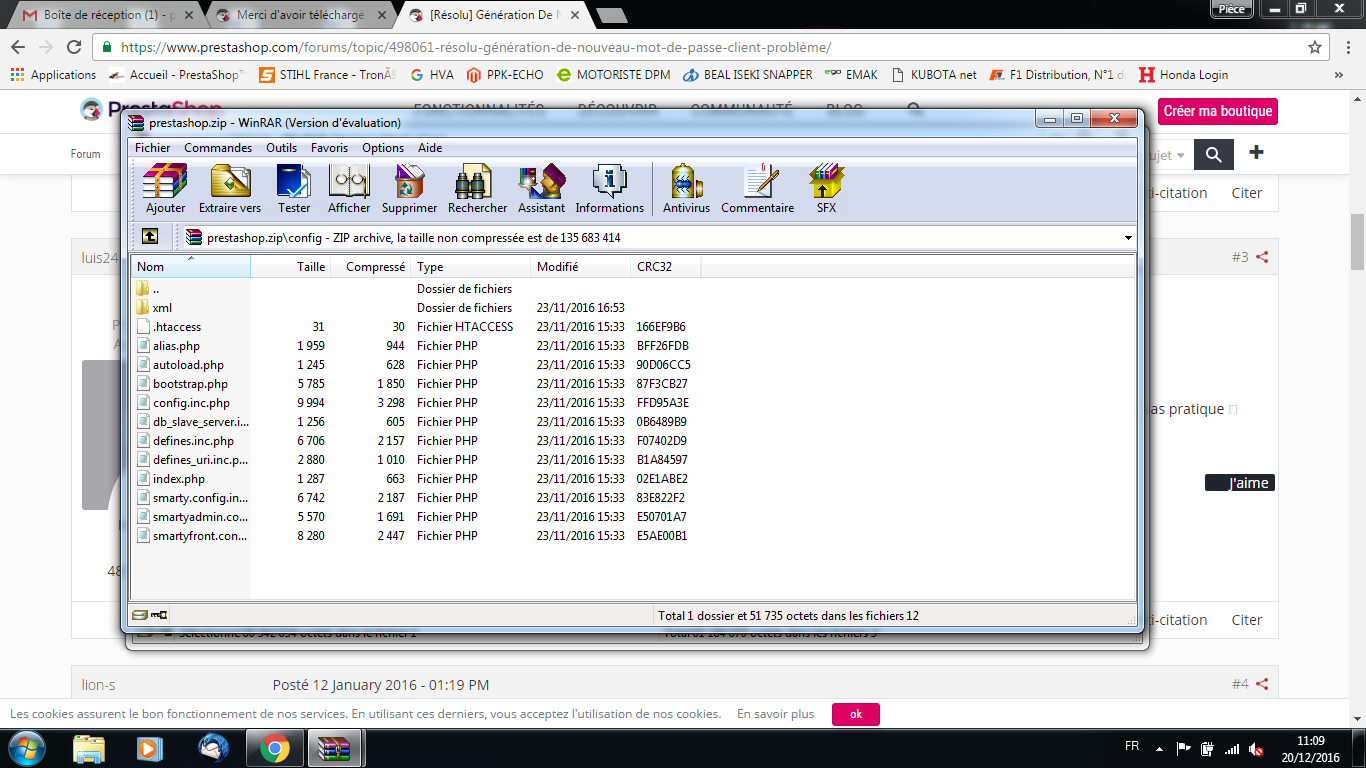Click the Ajouter toolbar icon in WinRAR
Image resolution: width=1366 pixels, height=768 pixels.
[x=165, y=189]
